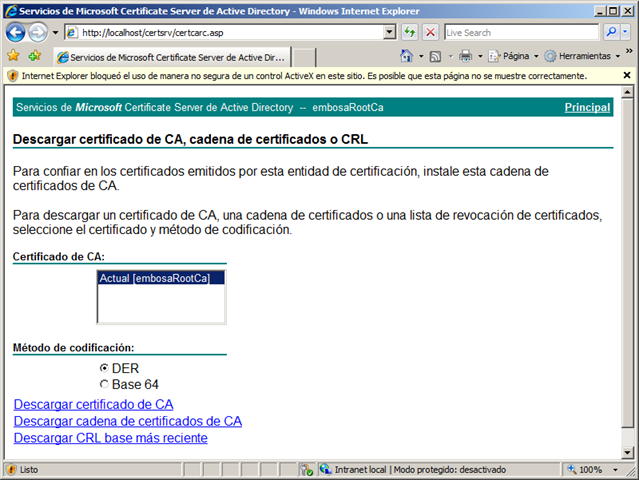
Task: Click the search magnifier icon
Action: pos(612,32)
